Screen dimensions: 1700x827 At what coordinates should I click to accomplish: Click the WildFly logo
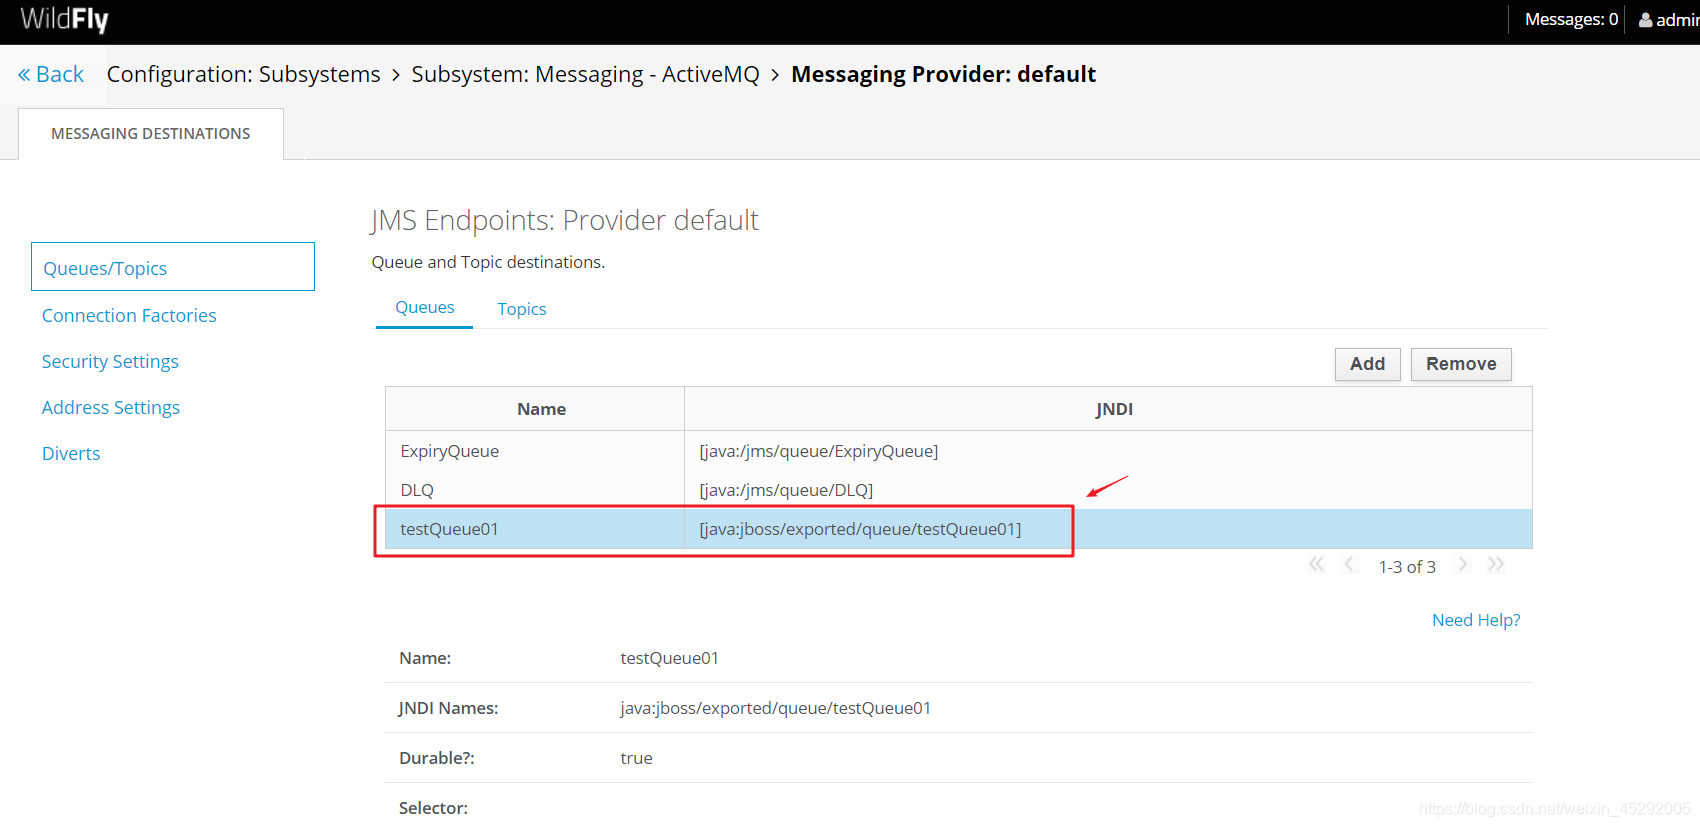point(64,20)
